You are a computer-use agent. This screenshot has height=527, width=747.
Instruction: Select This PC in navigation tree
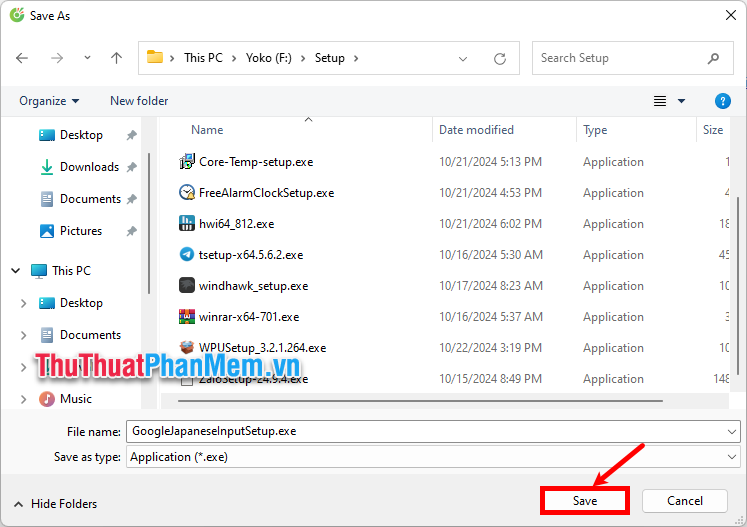click(x=71, y=271)
